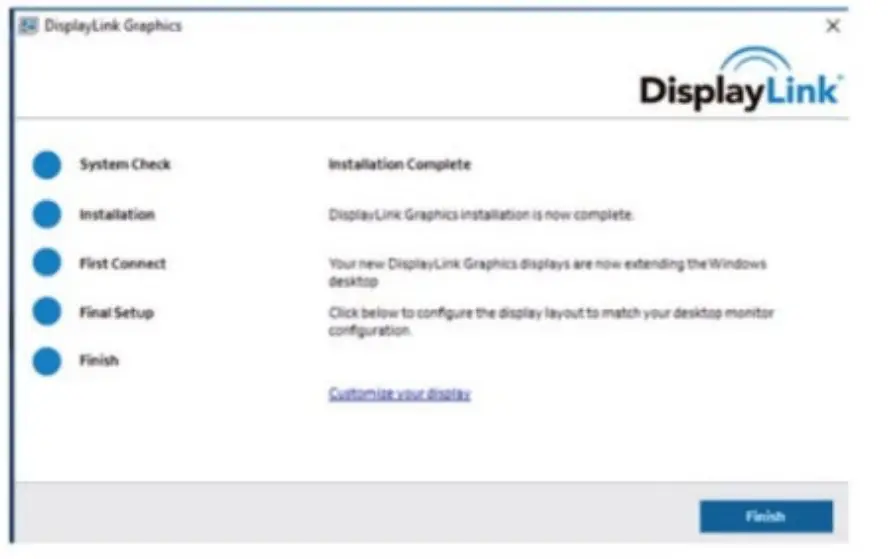Click the Finish button
This screenshot has width=888, height=559.
(766, 516)
